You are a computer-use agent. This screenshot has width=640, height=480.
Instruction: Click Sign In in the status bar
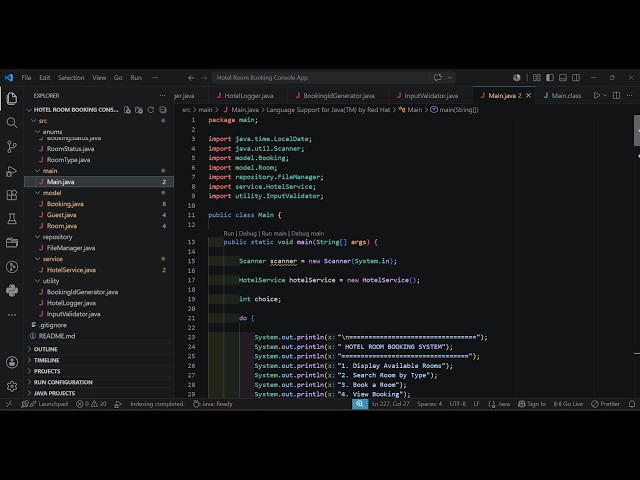point(532,404)
